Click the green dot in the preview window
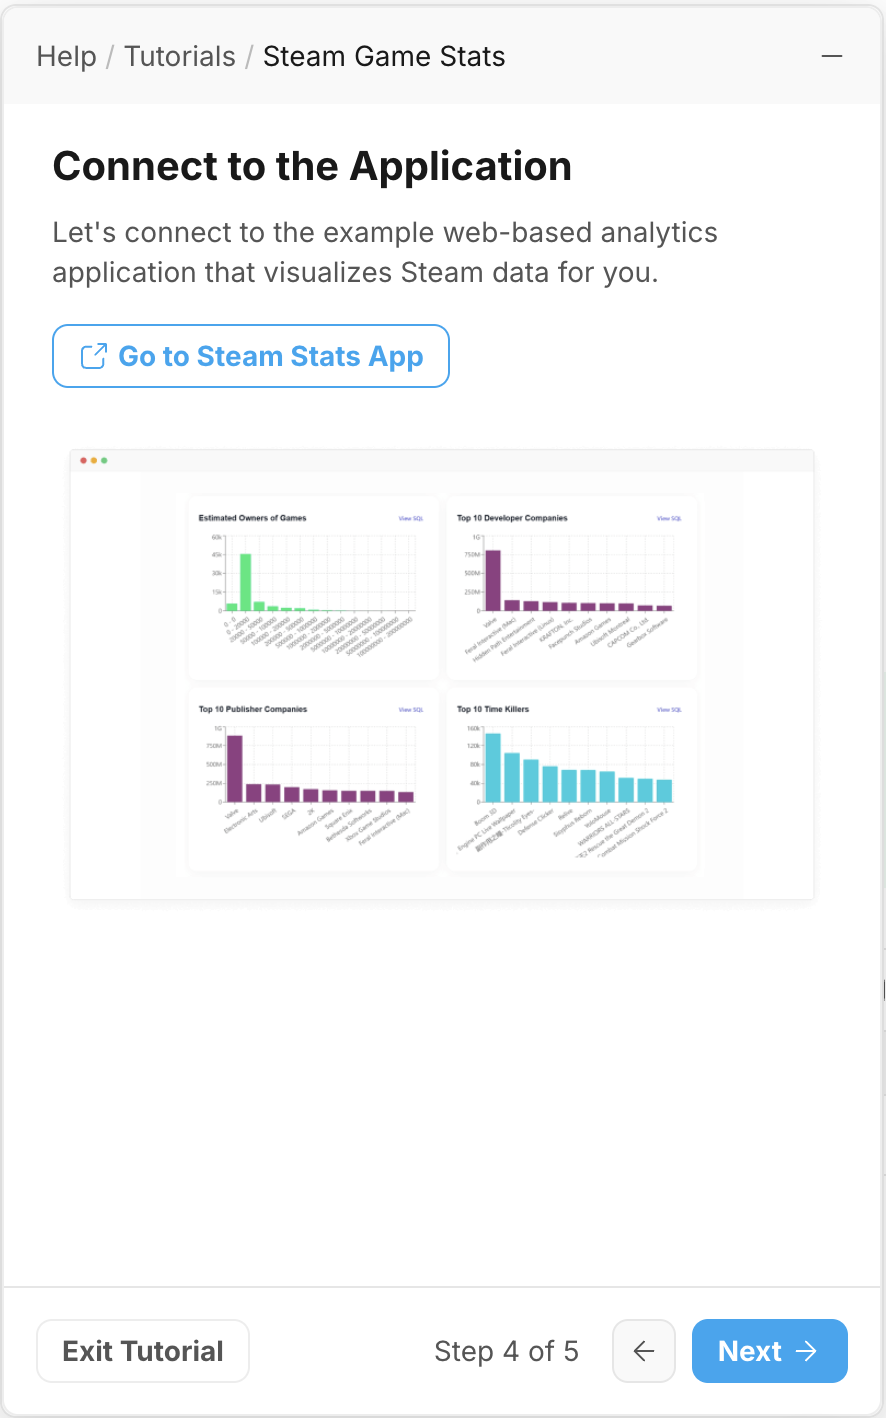This screenshot has width=886, height=1418. click(x=104, y=460)
